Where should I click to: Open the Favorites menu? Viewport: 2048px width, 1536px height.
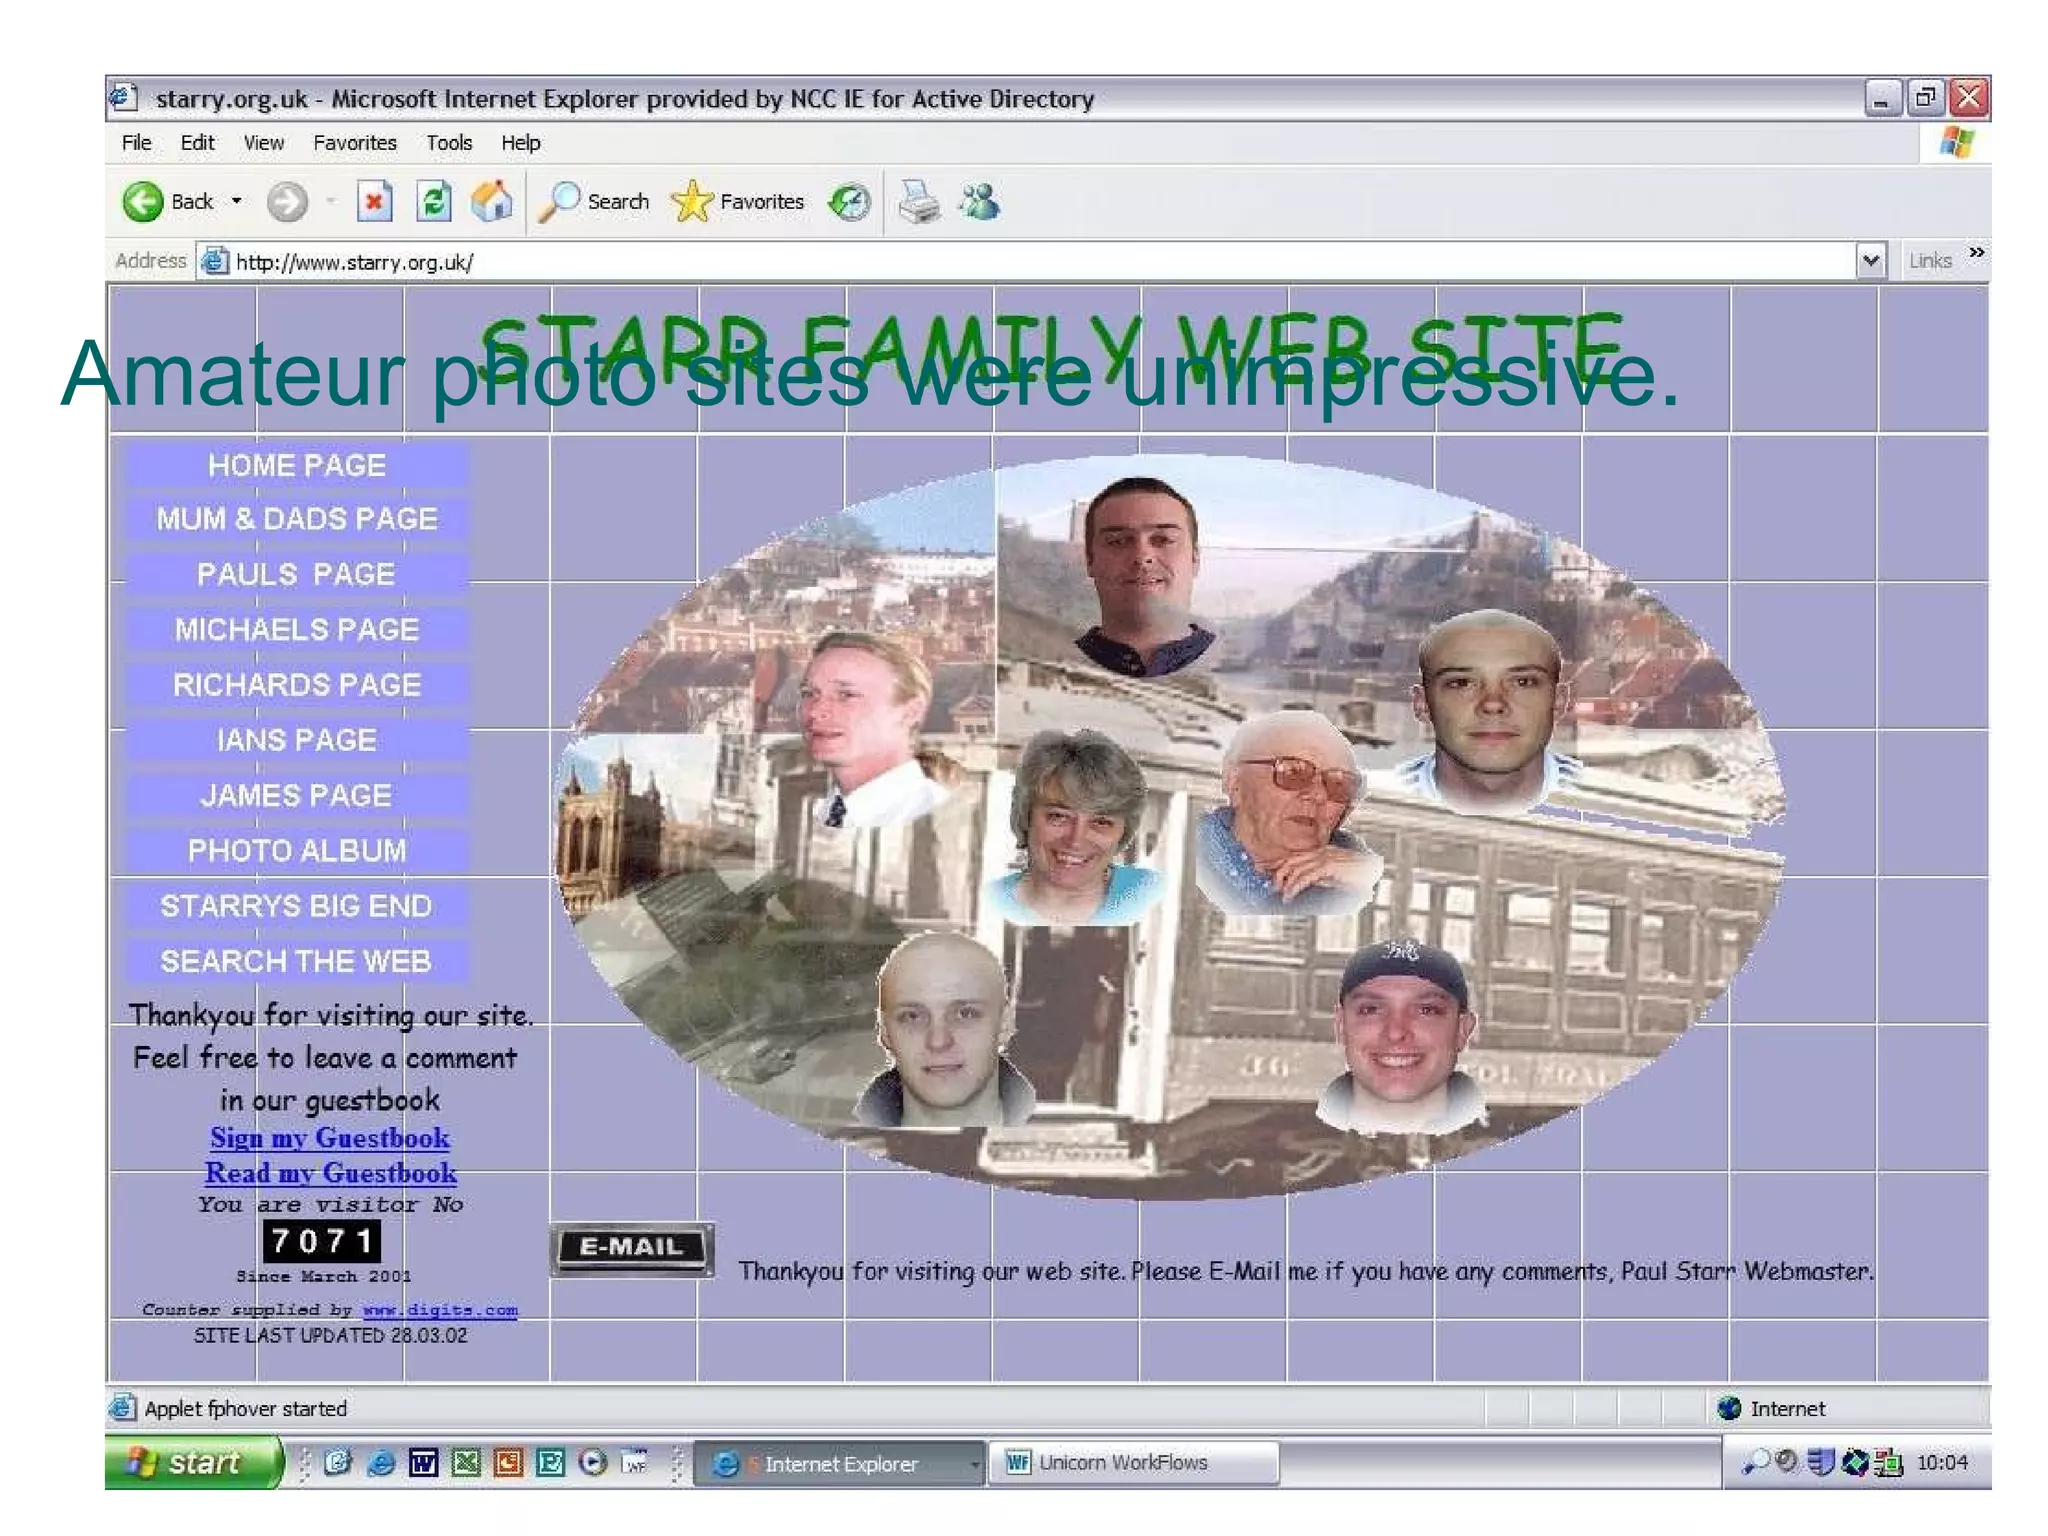[x=354, y=143]
